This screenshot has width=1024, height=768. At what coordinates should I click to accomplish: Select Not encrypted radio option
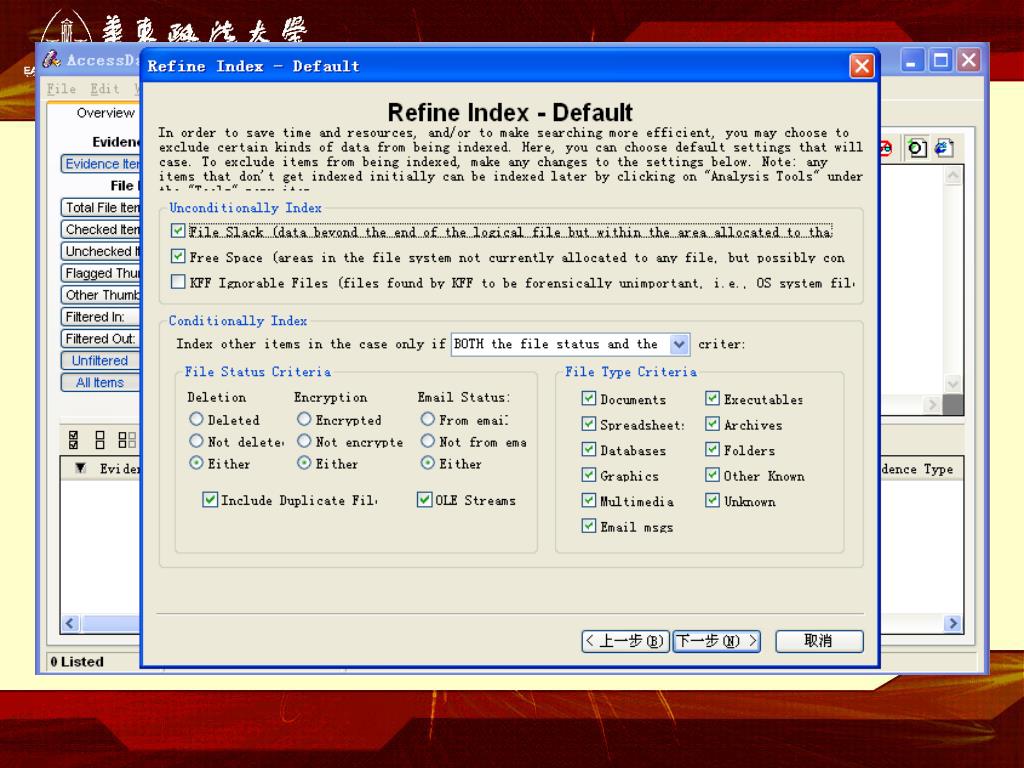pyautogui.click(x=304, y=441)
